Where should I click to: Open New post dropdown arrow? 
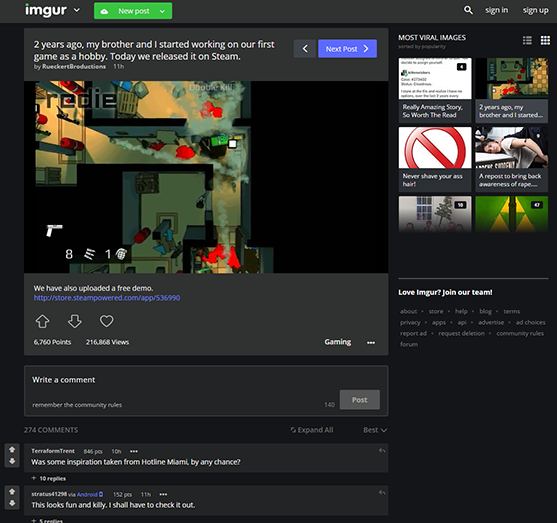162,11
